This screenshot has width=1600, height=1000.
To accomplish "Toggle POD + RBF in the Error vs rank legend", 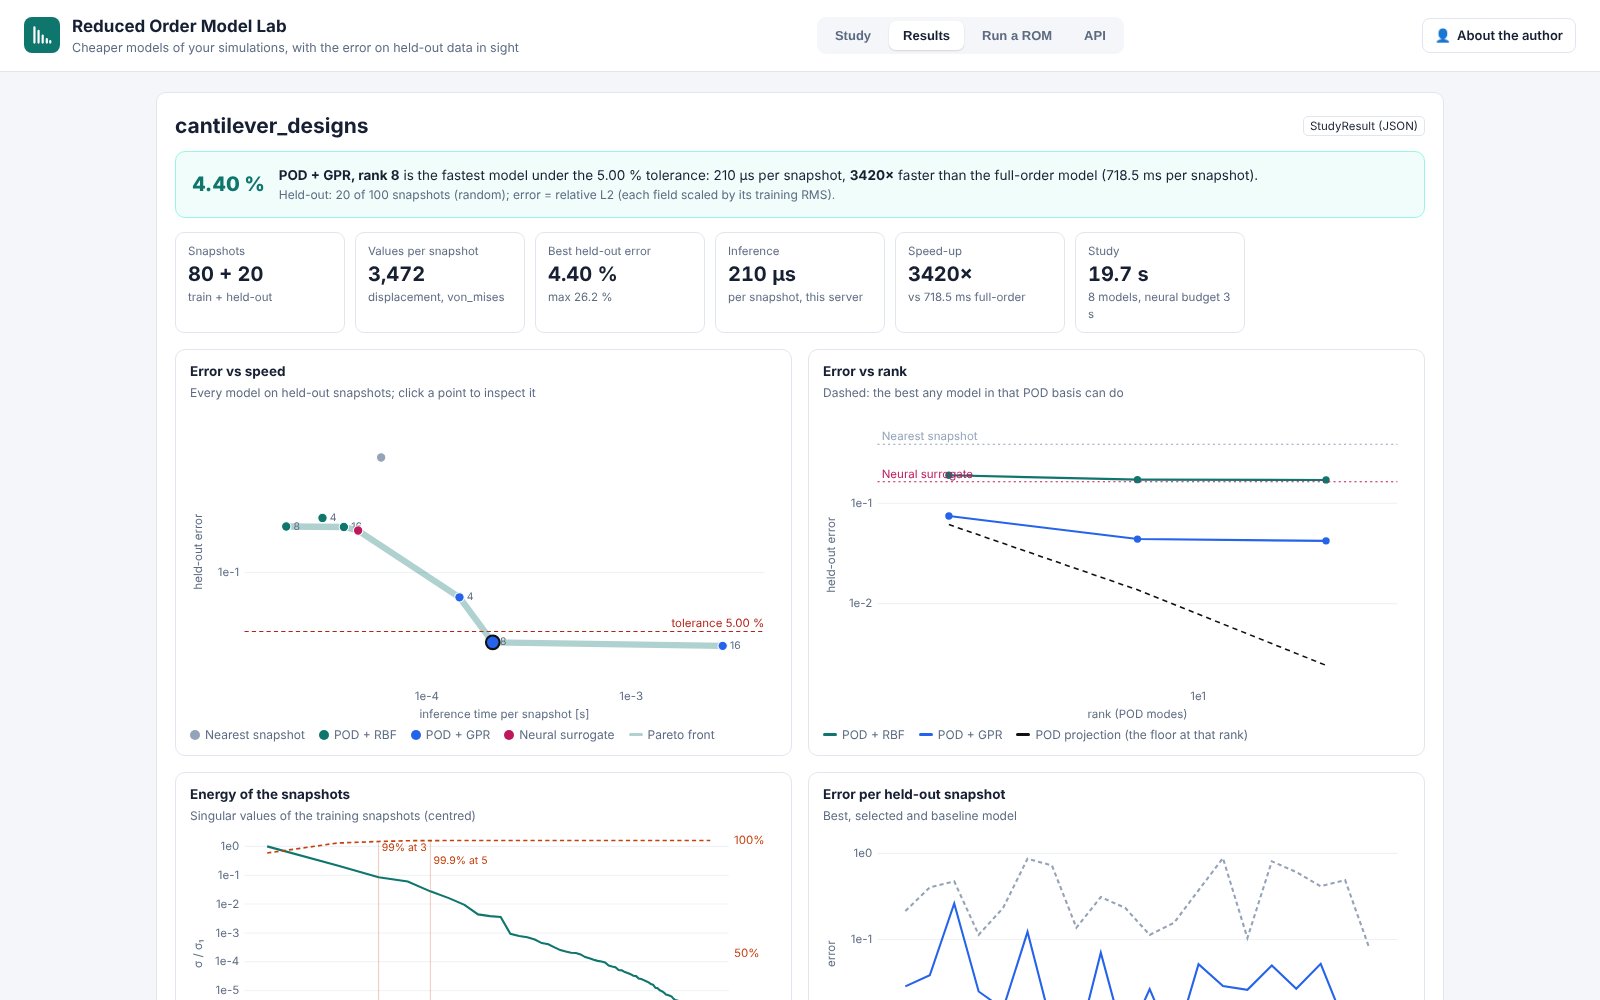I will coord(864,735).
